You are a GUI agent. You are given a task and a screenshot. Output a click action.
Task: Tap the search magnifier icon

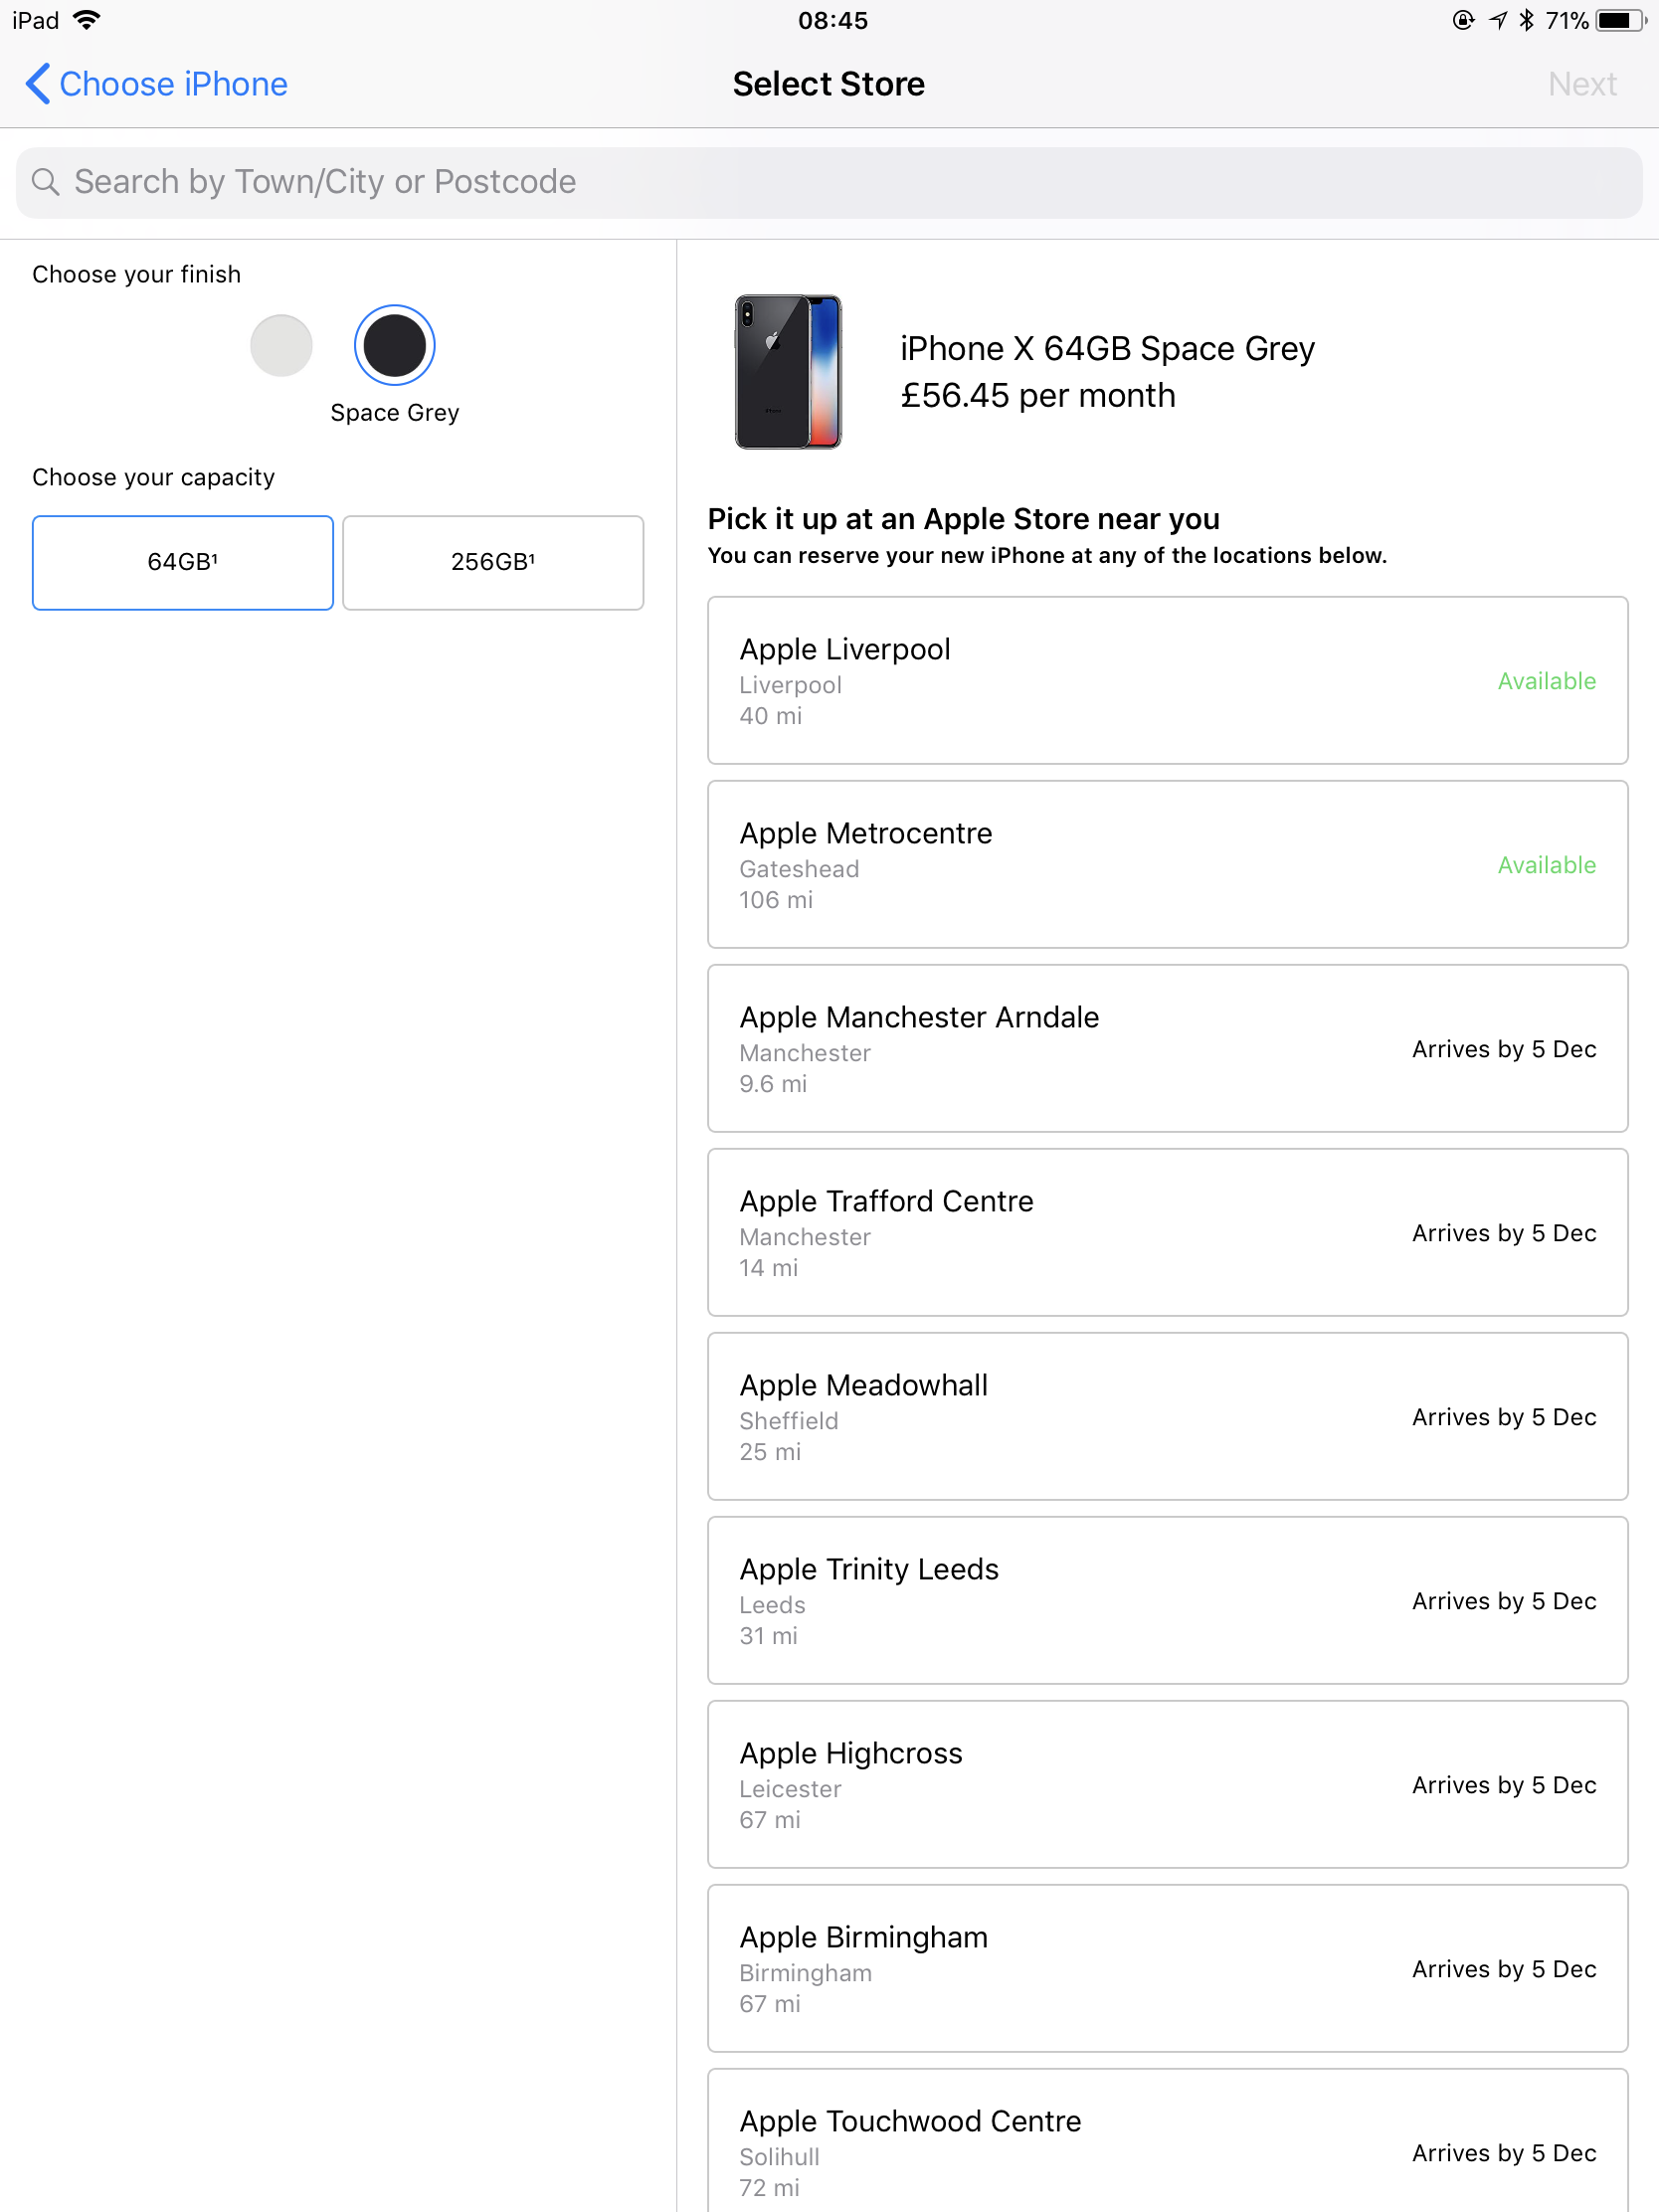click(x=45, y=182)
